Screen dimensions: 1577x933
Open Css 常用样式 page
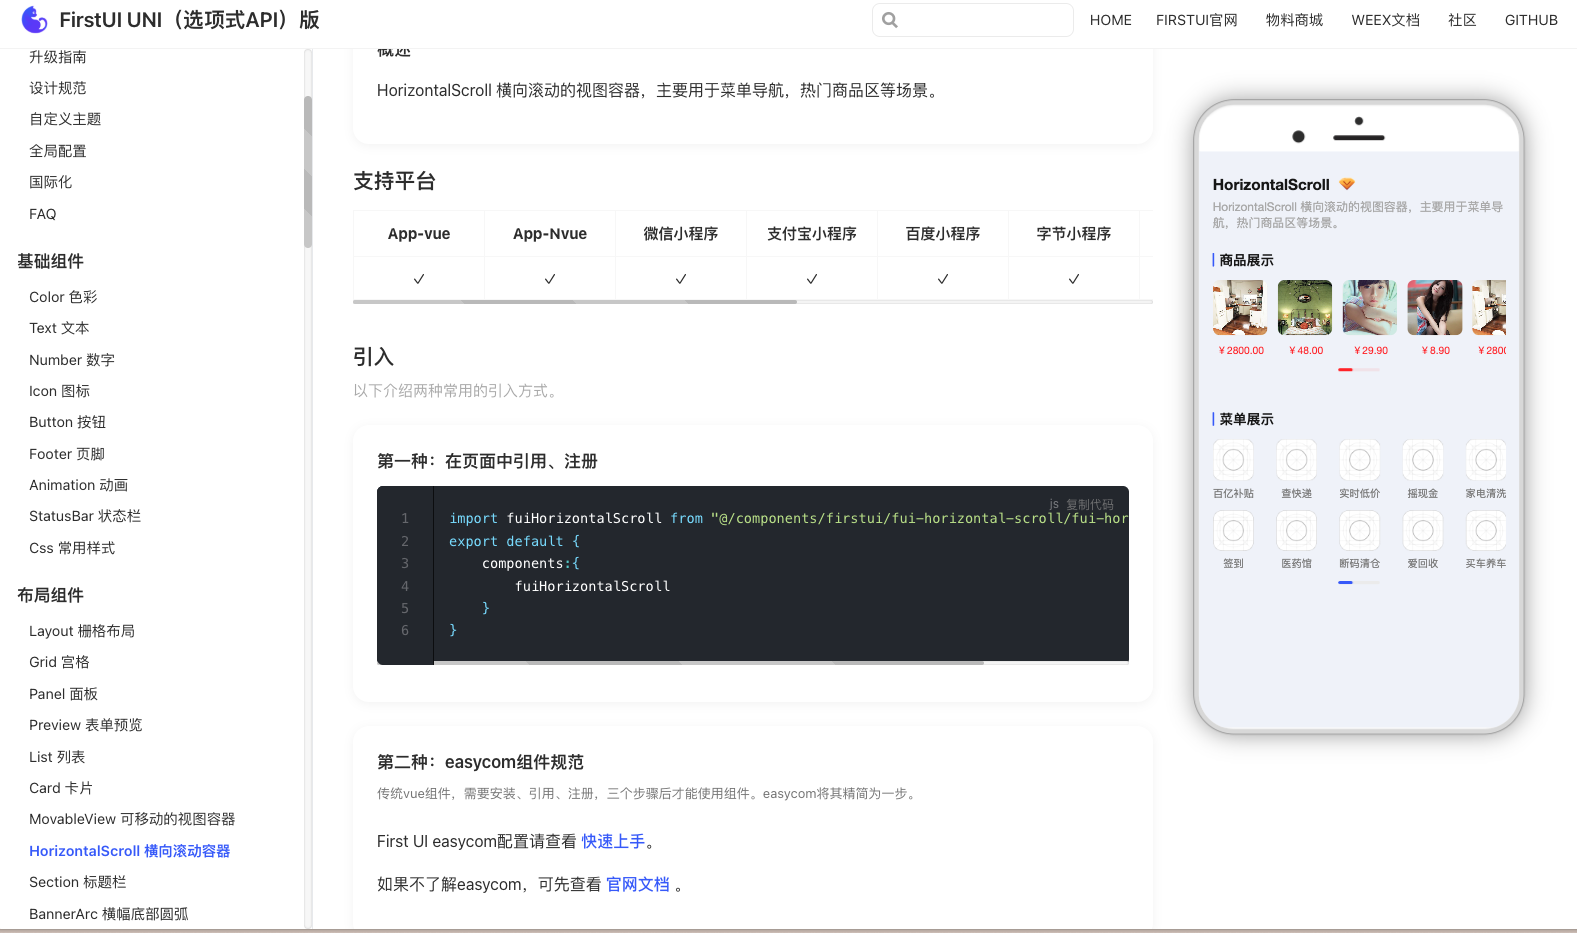pyautogui.click(x=72, y=548)
